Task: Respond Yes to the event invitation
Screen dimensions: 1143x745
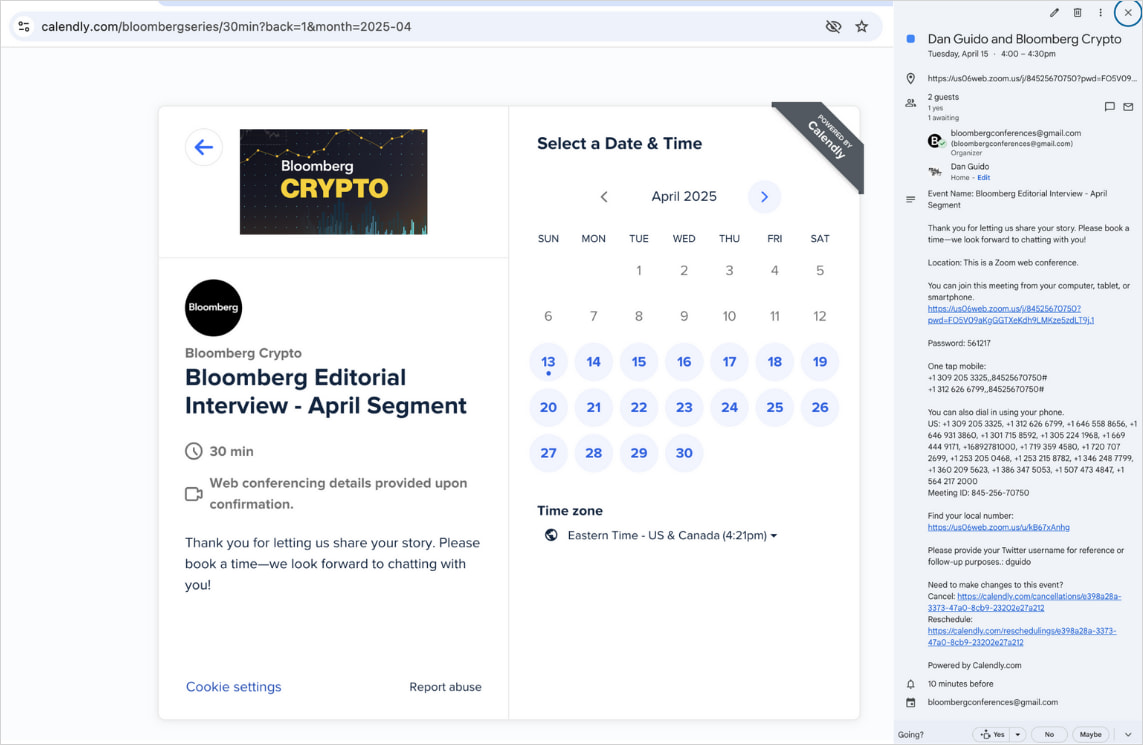Action: point(994,733)
